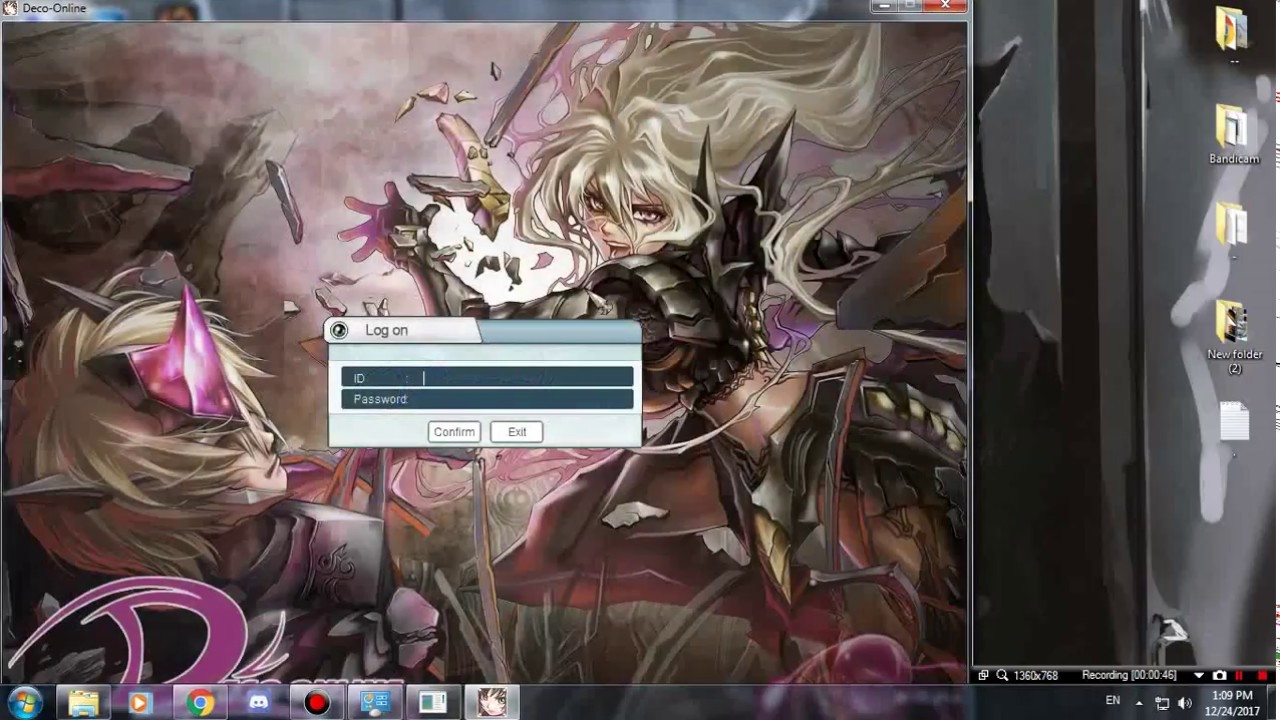
Task: Click the Bandicam magnifier search icon
Action: [1002, 676]
